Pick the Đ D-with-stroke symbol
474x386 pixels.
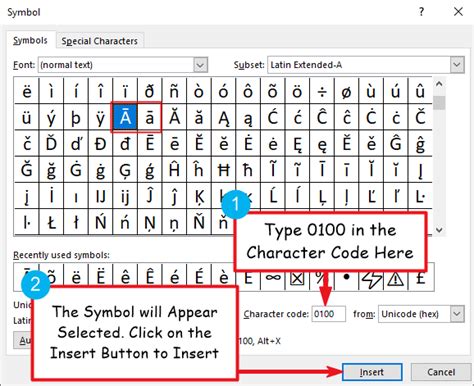101,143
